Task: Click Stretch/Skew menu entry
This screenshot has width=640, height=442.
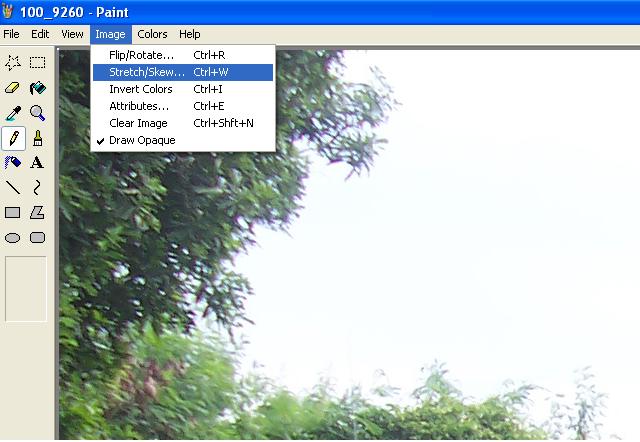Action: (x=183, y=72)
